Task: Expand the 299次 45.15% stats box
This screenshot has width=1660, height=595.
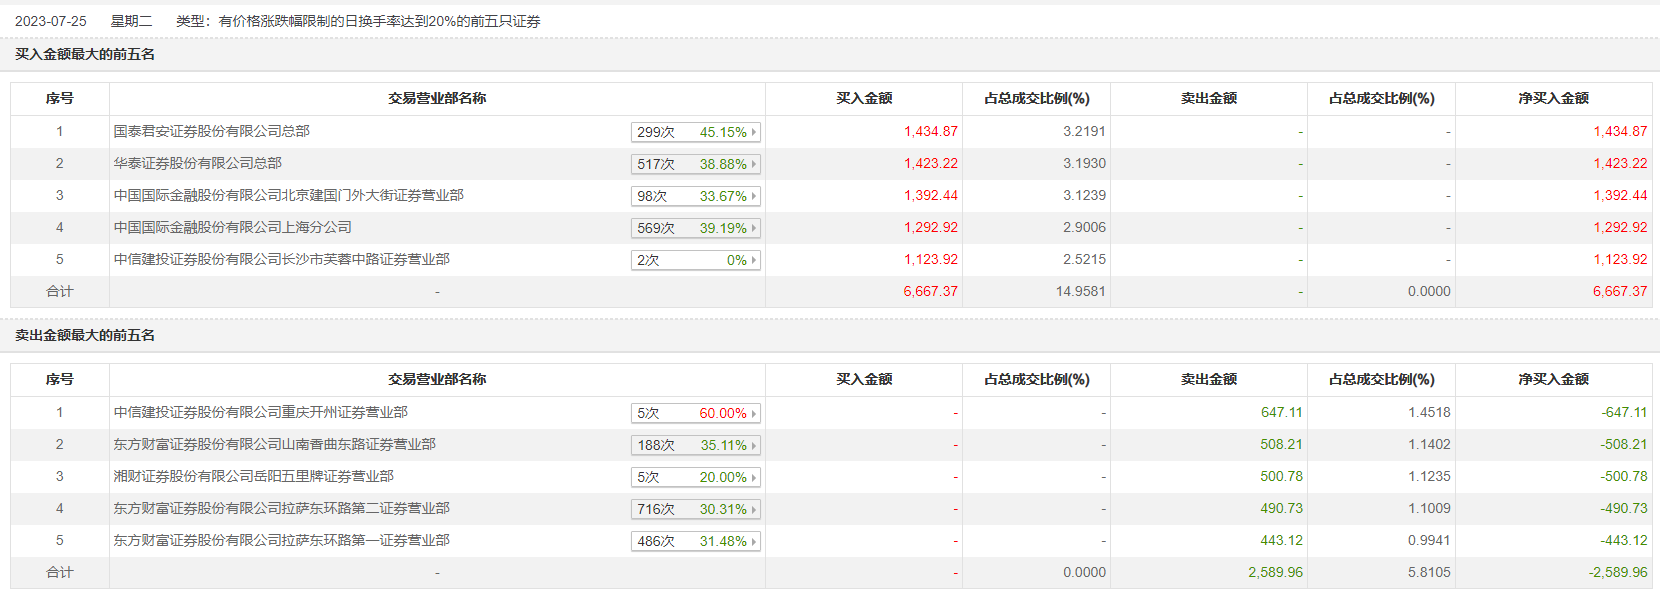Action: point(695,132)
